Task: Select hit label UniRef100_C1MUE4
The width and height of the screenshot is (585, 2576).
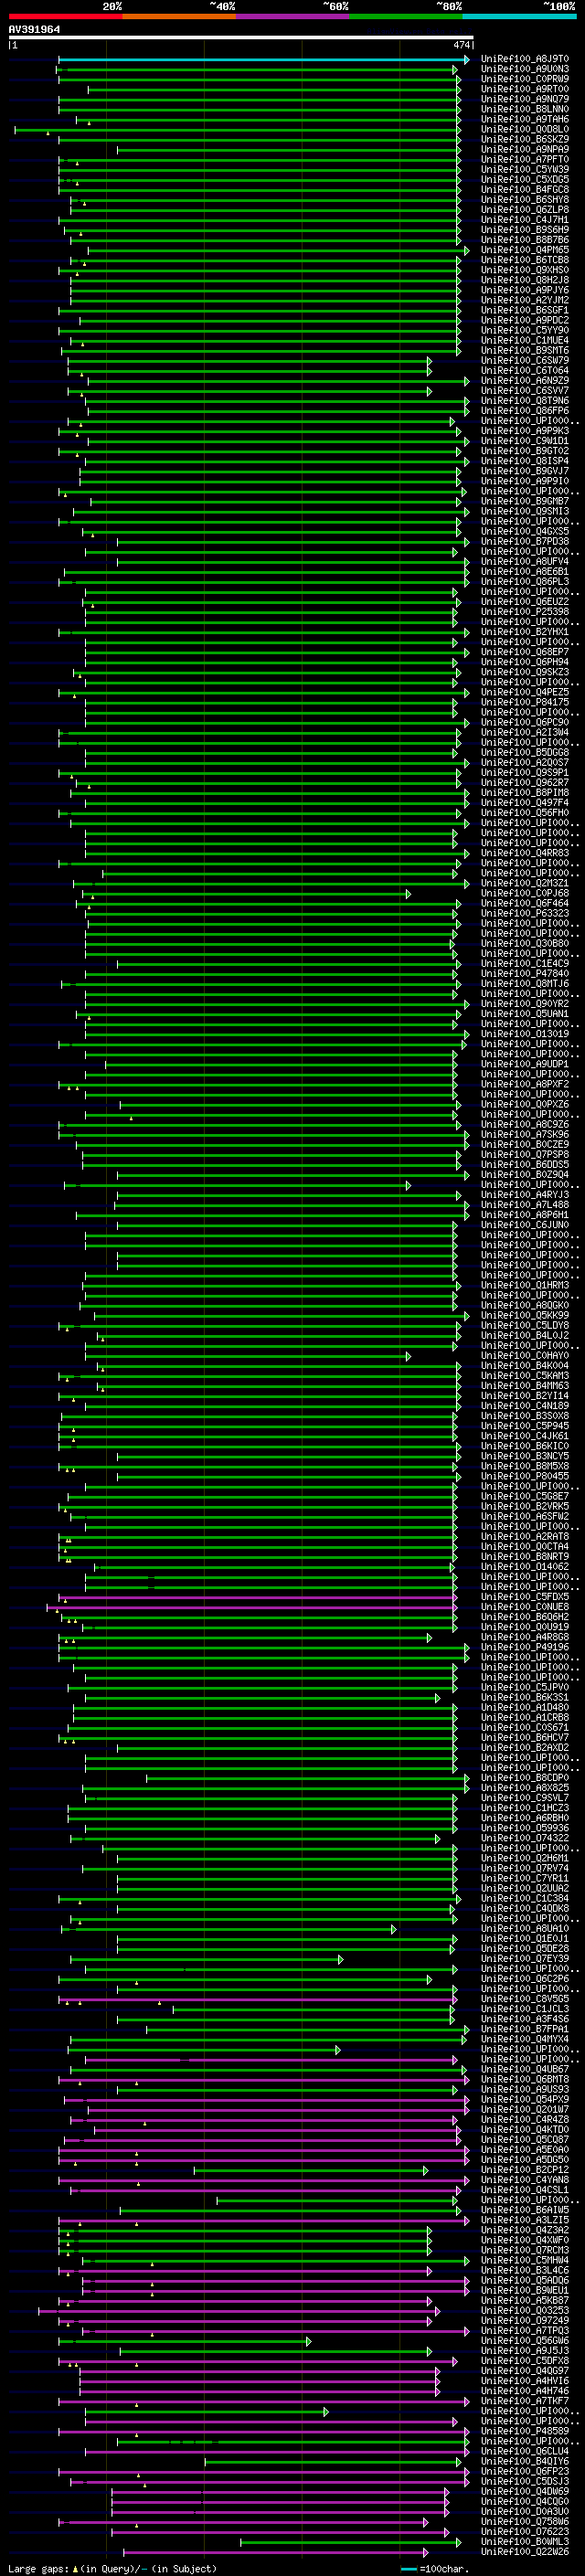Action: (525, 340)
